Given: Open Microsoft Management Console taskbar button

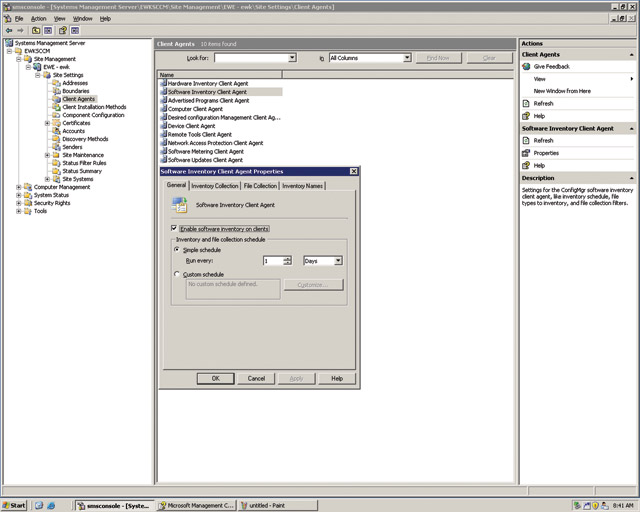Looking at the screenshot, I should tap(196, 505).
